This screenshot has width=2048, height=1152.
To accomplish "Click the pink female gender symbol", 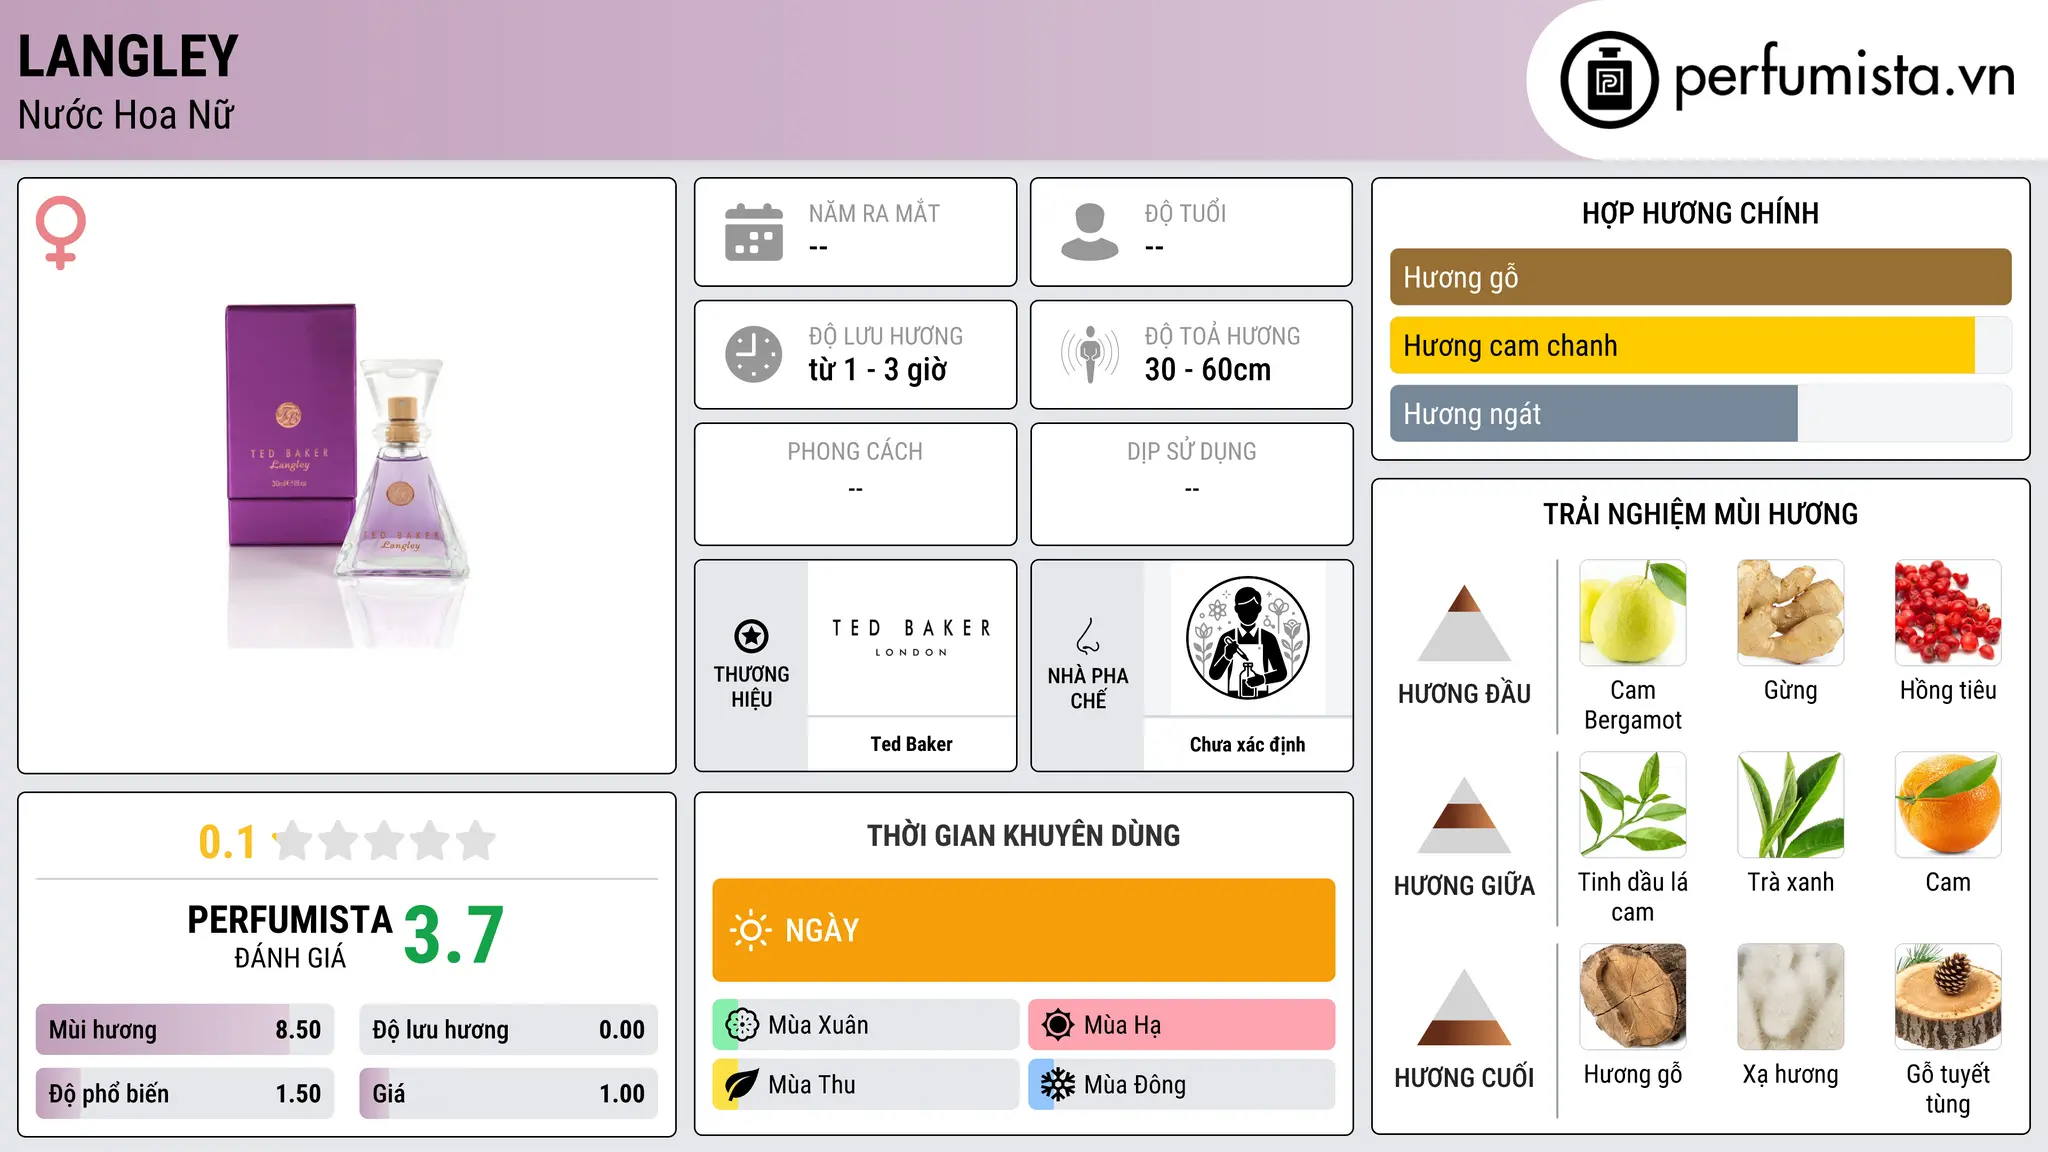I will 61,232.
